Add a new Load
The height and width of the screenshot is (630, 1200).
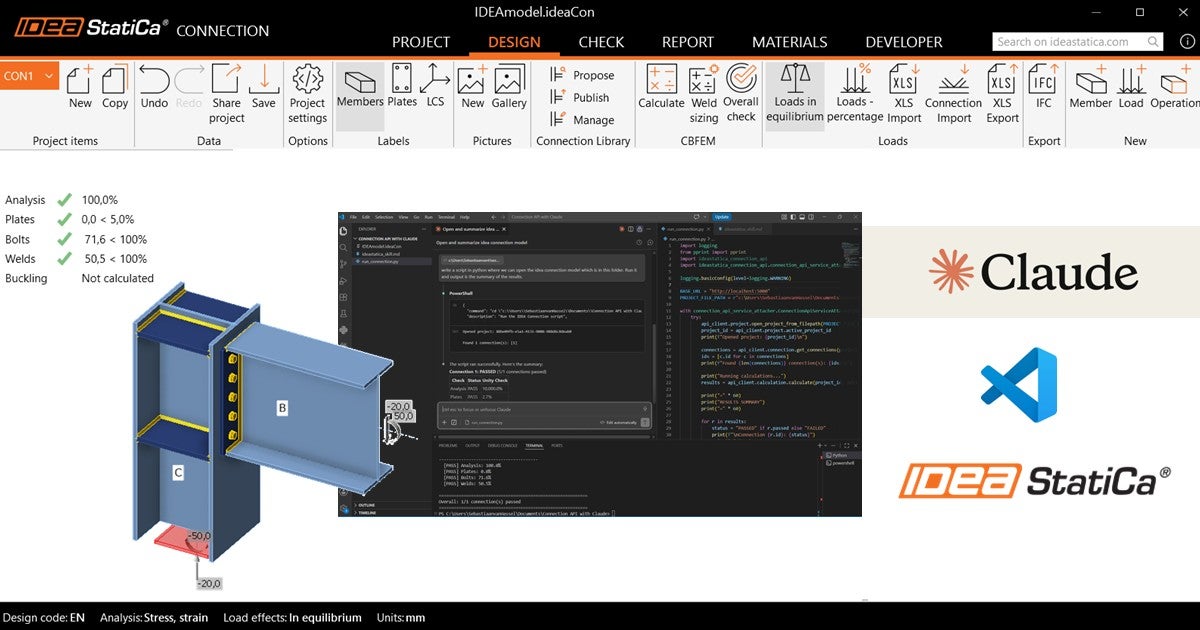point(1131,87)
